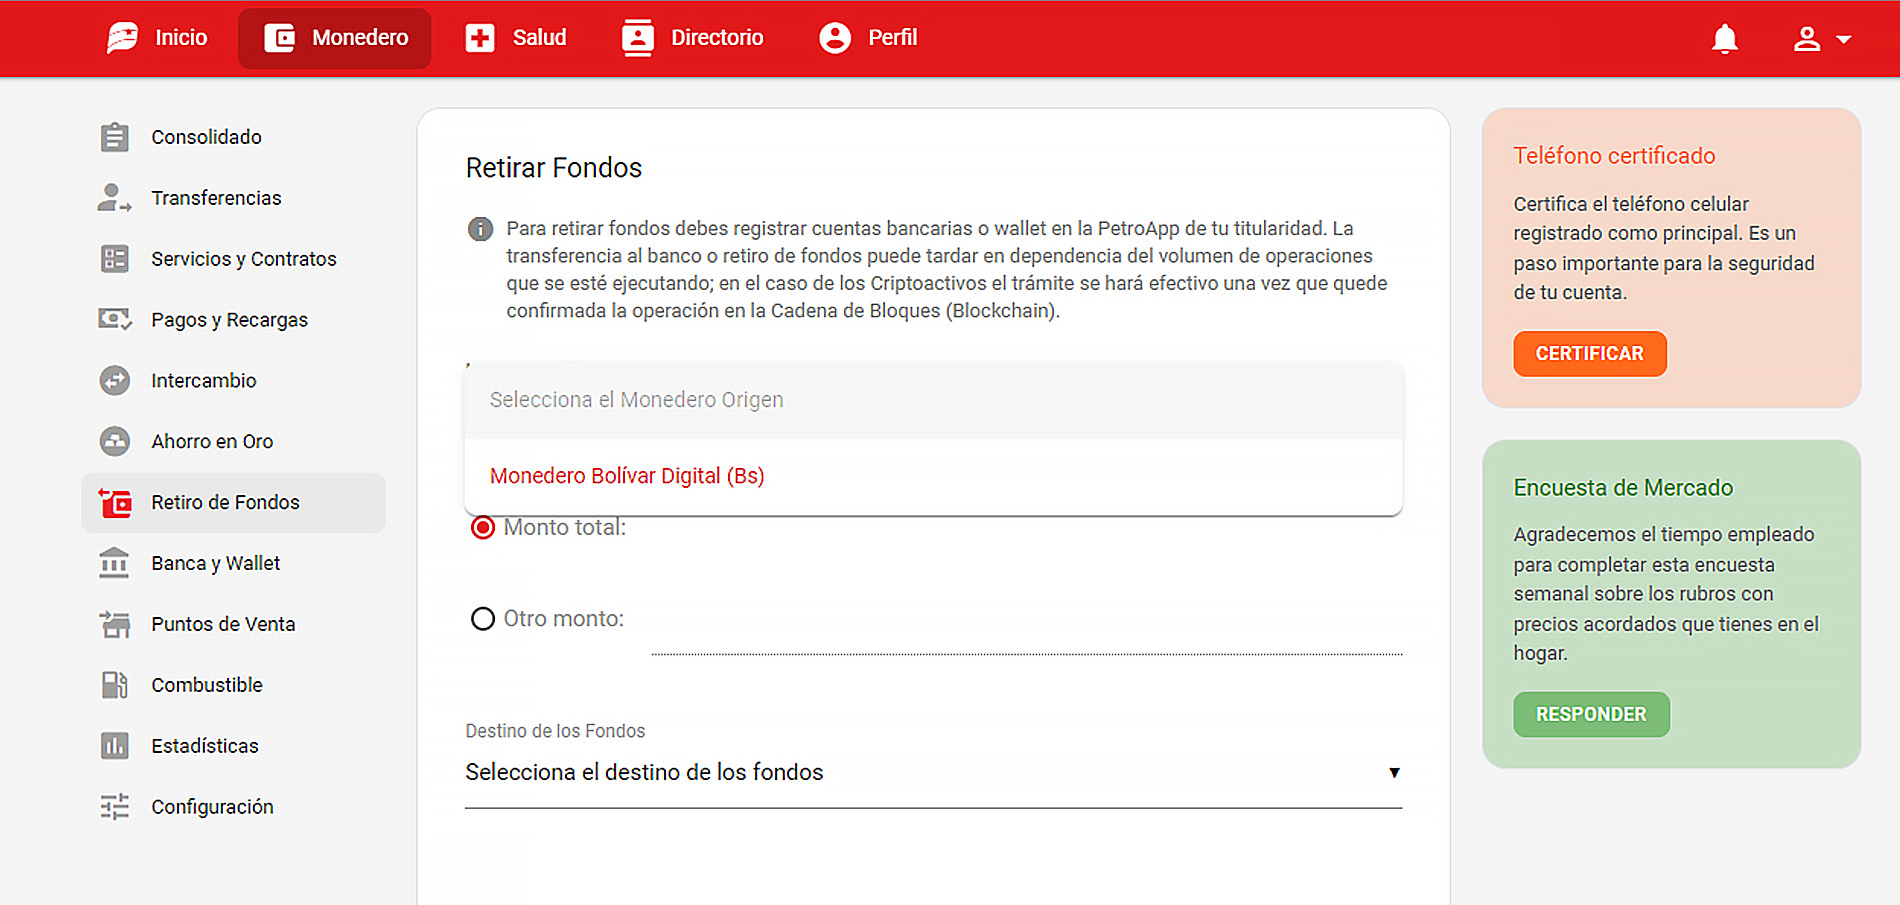Image resolution: width=1900 pixels, height=905 pixels.
Task: Click the notifications bell icon
Action: pos(1724,39)
